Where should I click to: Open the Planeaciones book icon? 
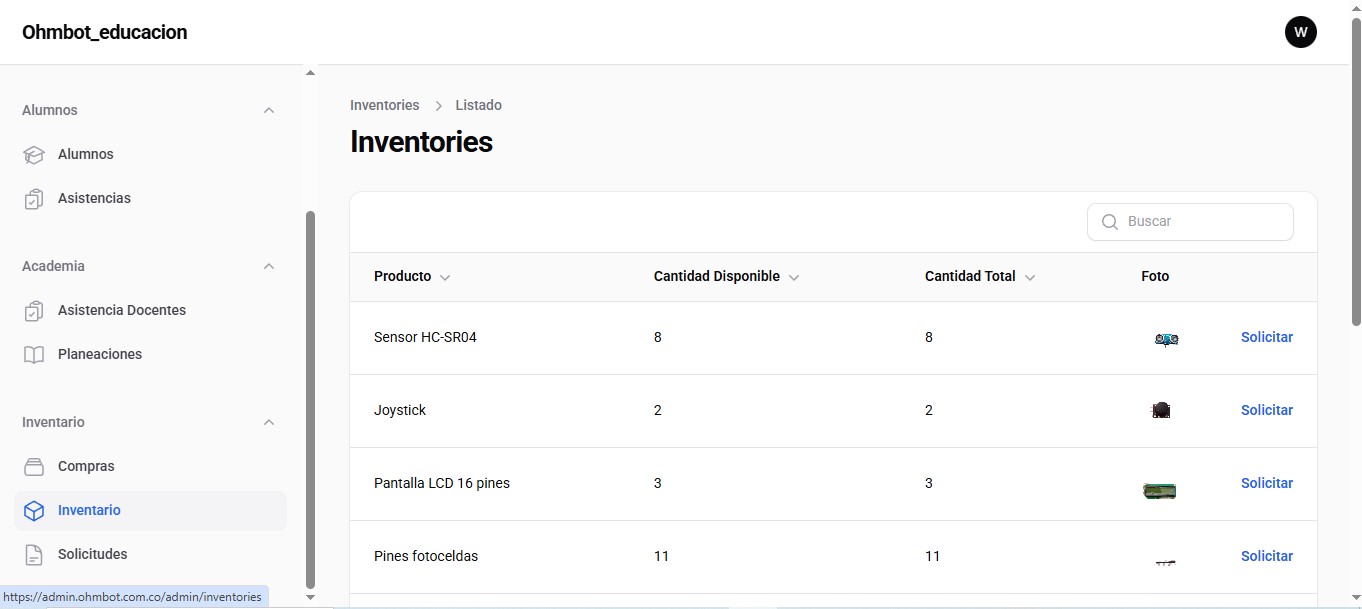(34, 355)
